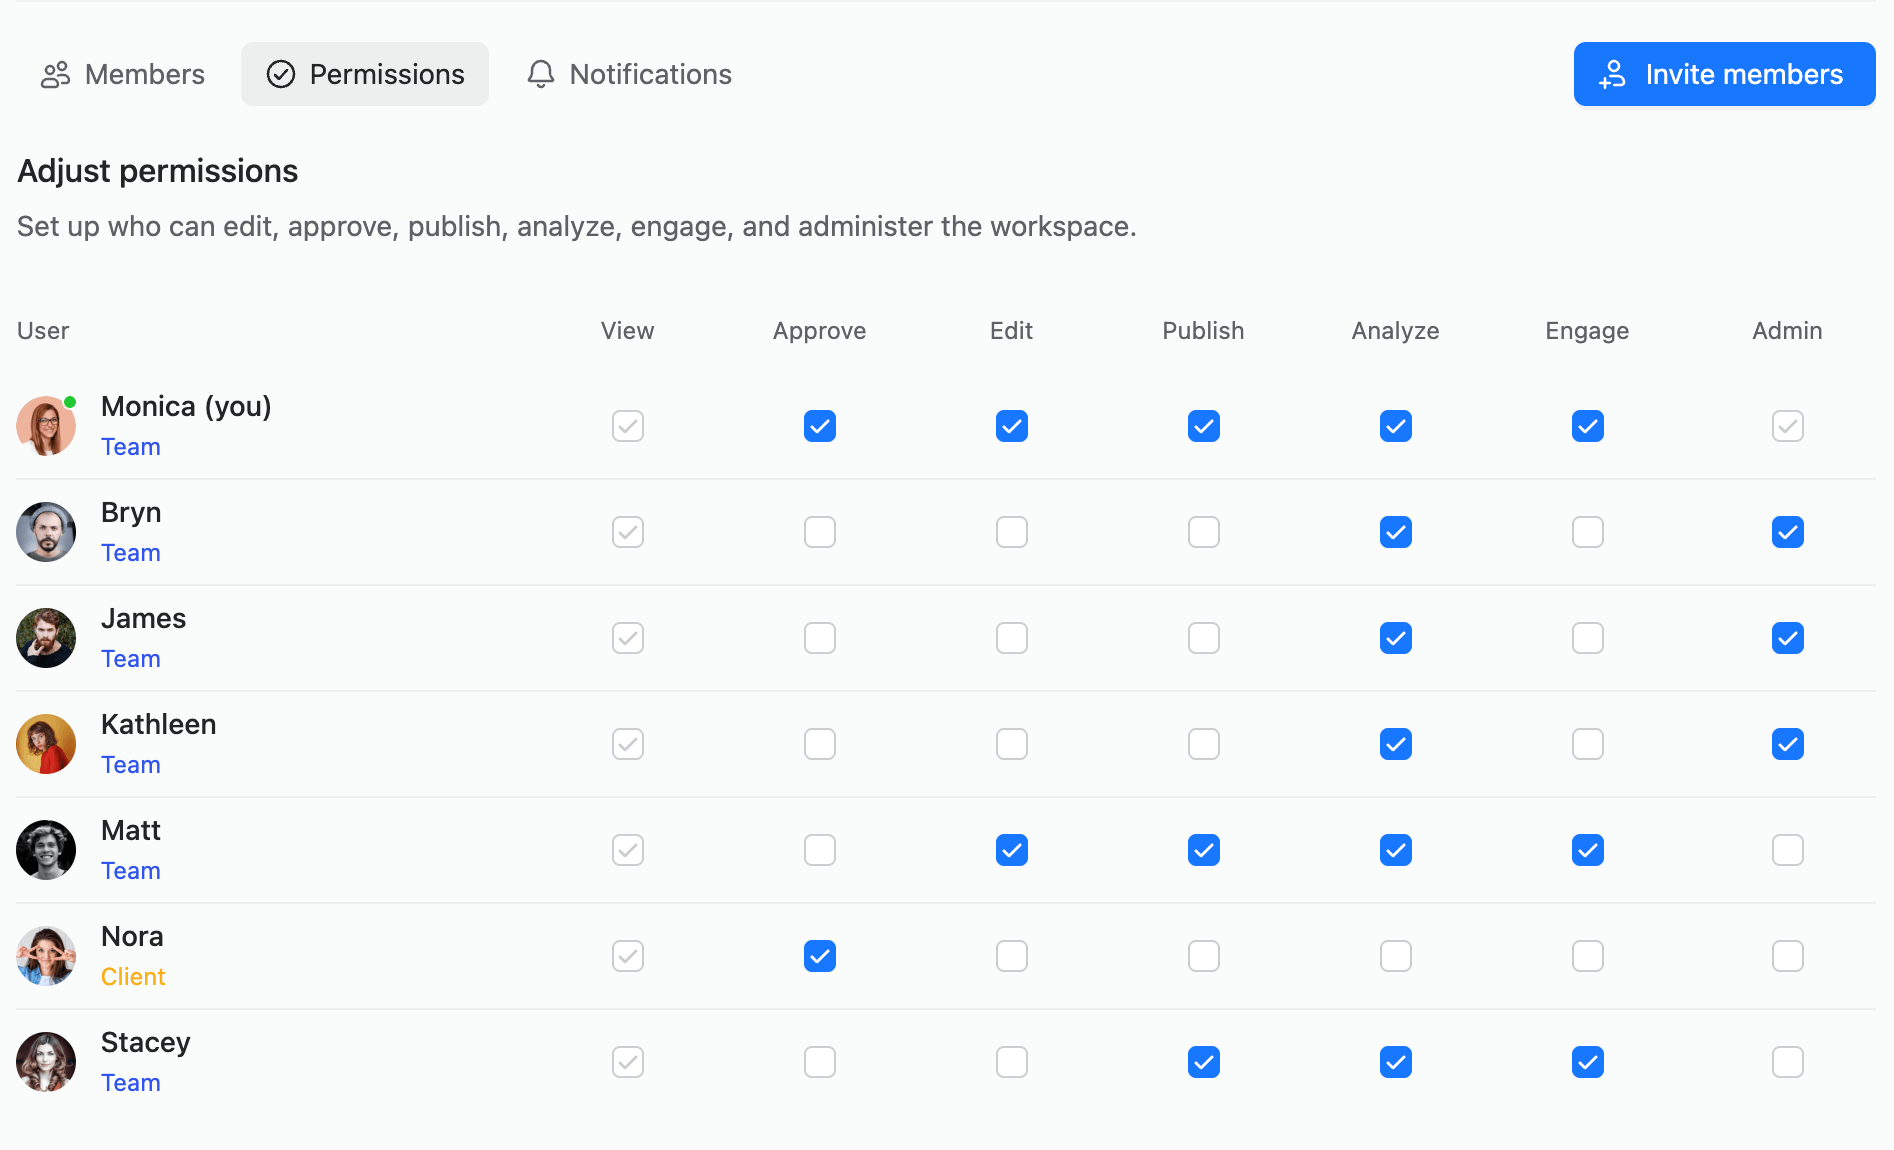This screenshot has height=1150, width=1894.
Task: Disable Analyze permission for Kathleen
Action: coord(1396,744)
